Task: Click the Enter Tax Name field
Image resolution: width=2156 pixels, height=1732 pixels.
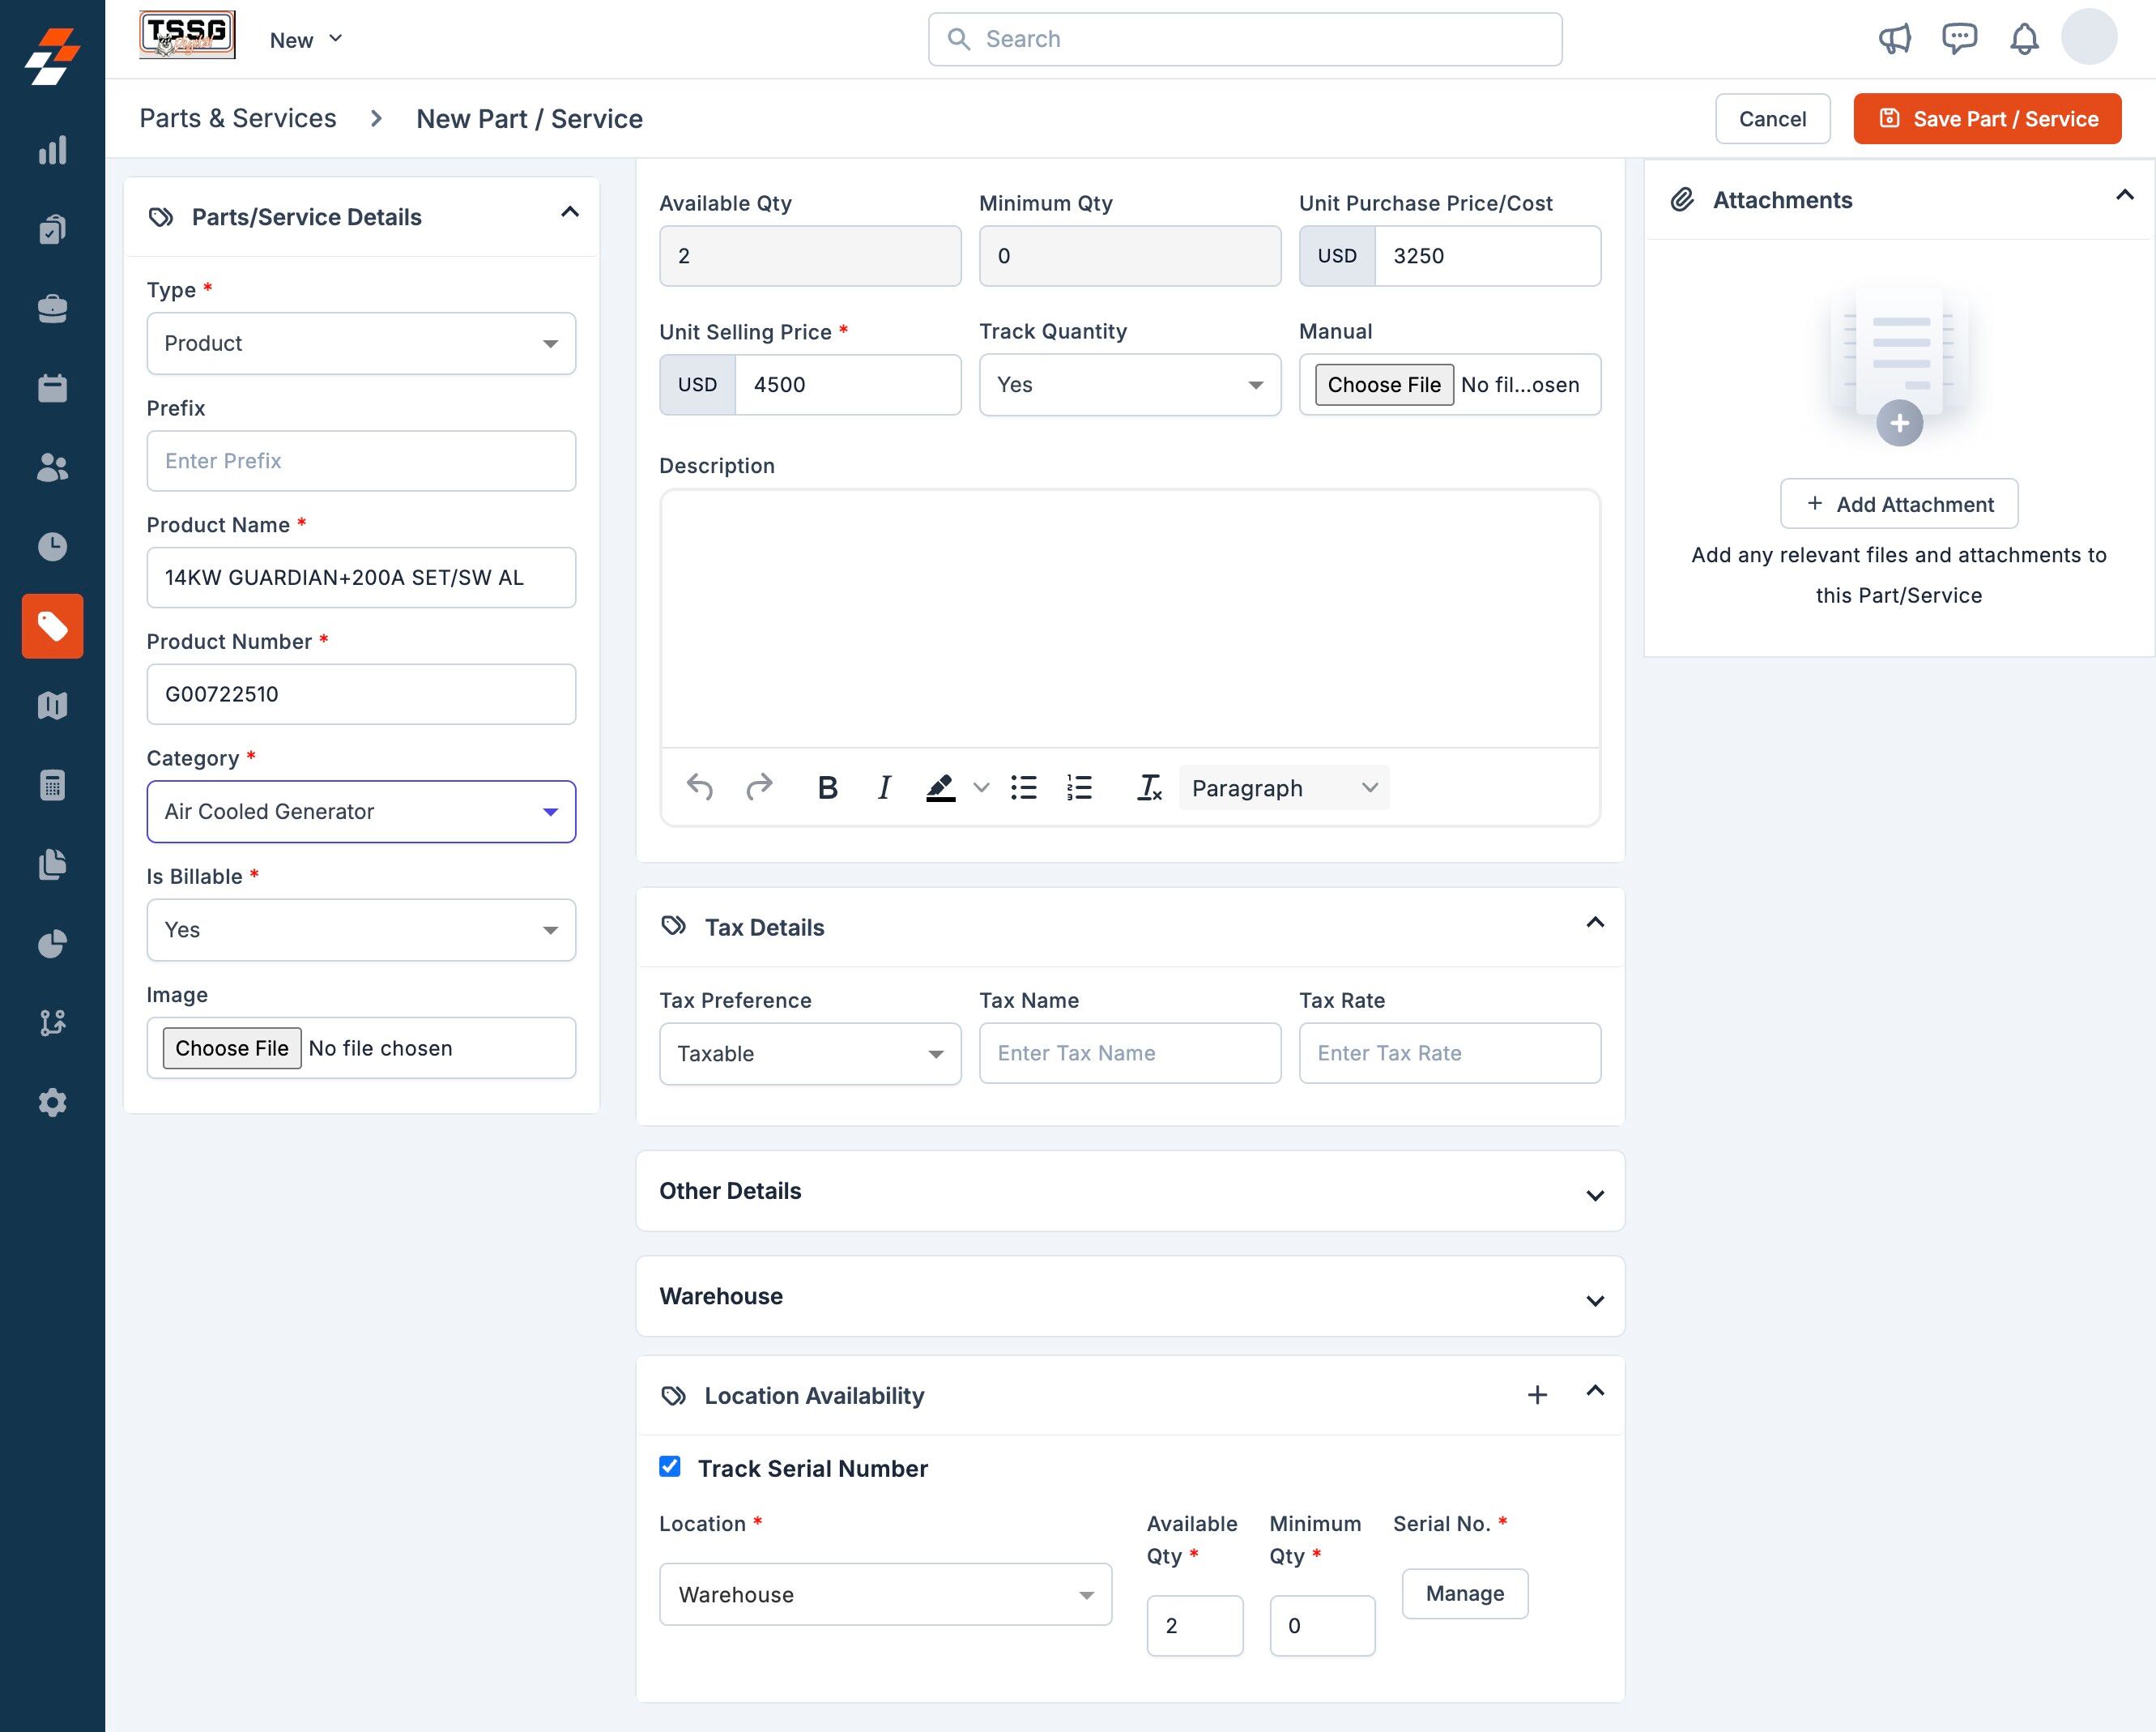Action: coord(1129,1053)
